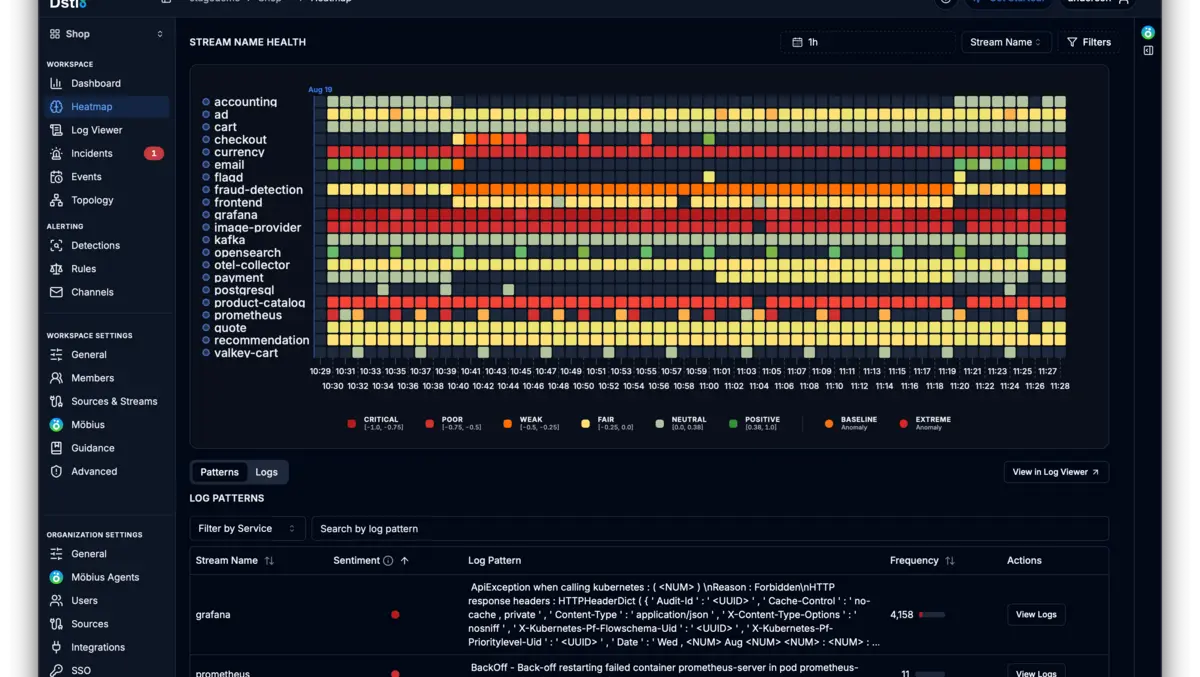Image resolution: width=1200 pixels, height=677 pixels.
Task: Click the Rules scale icon
Action: 56,268
